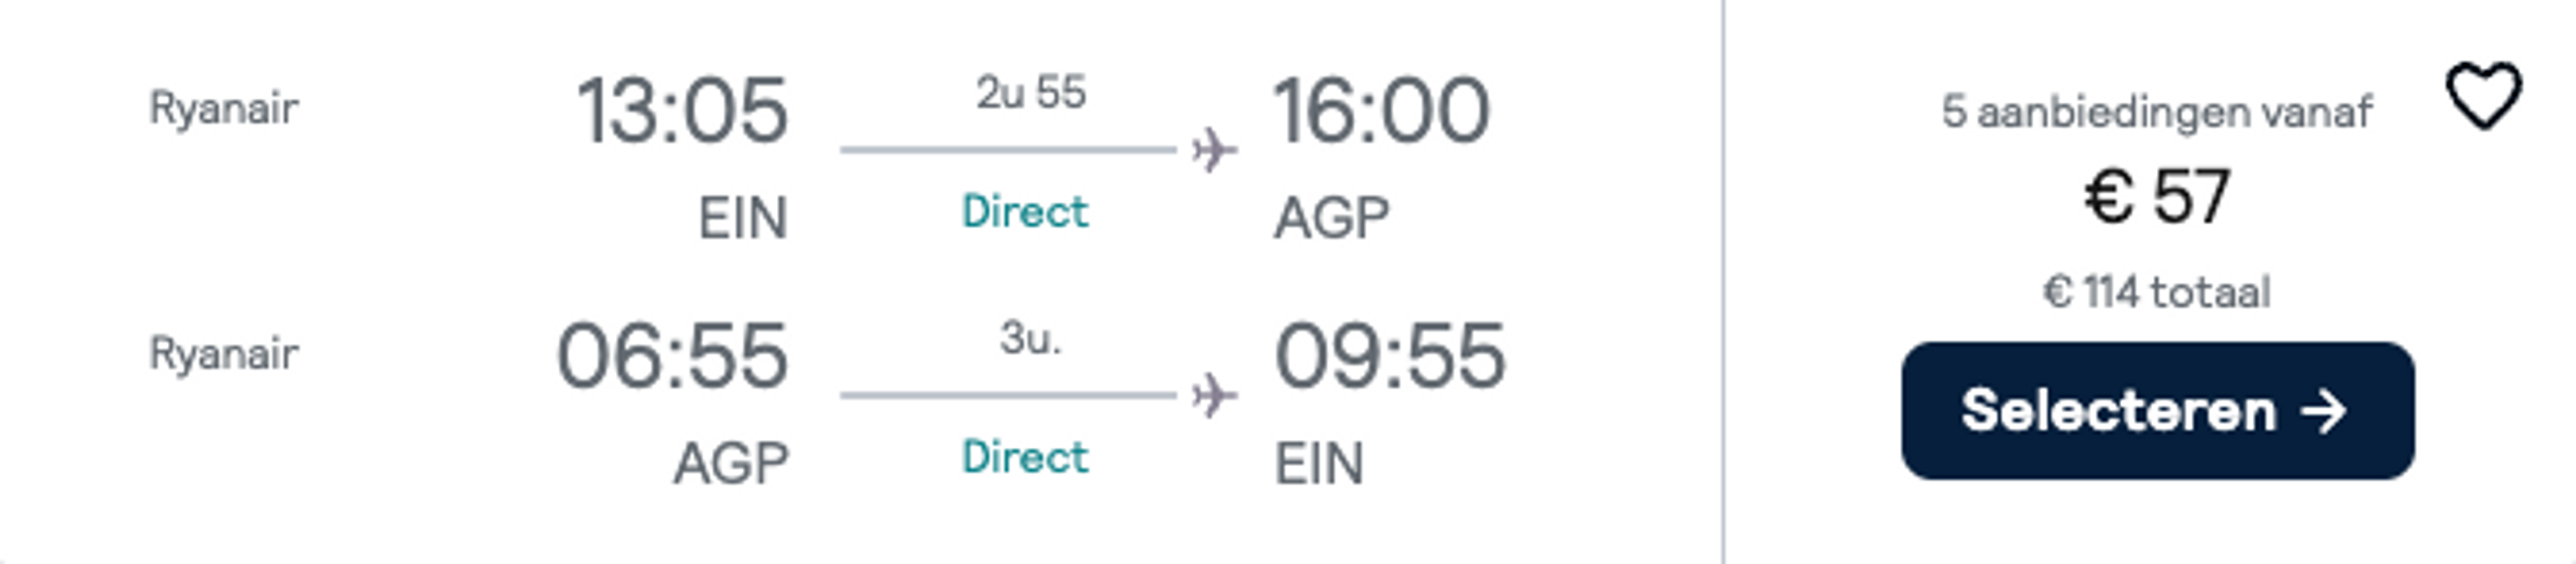Click the outbound Direct label
The image size is (2576, 564).
(x=1025, y=212)
